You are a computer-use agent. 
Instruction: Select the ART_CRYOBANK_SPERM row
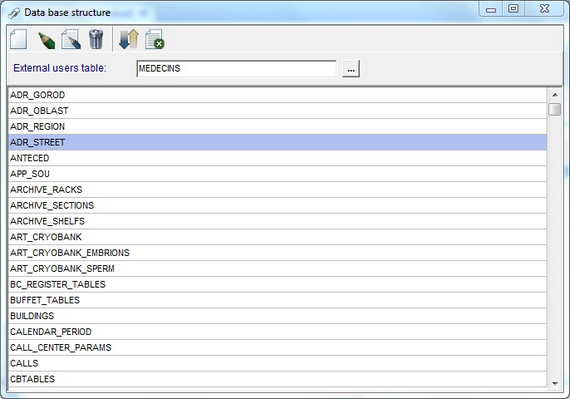point(277,269)
